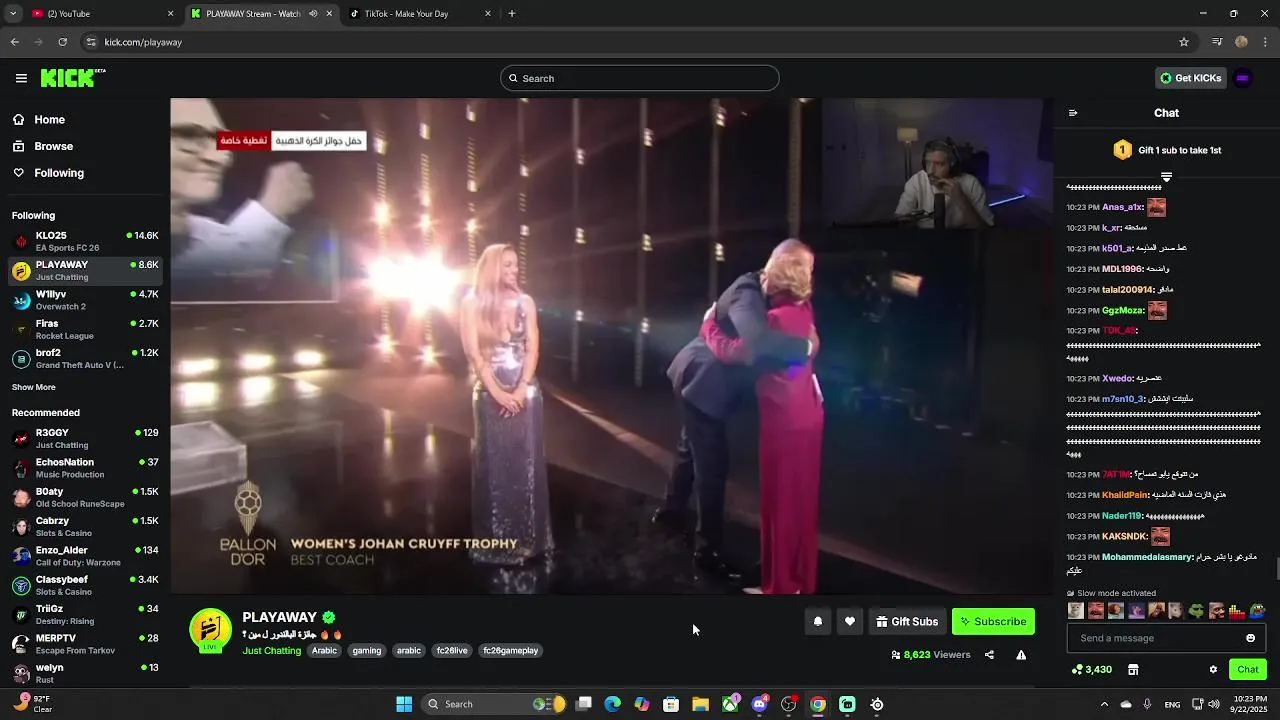Toggle microphone icon in system tray

[x=1147, y=704]
